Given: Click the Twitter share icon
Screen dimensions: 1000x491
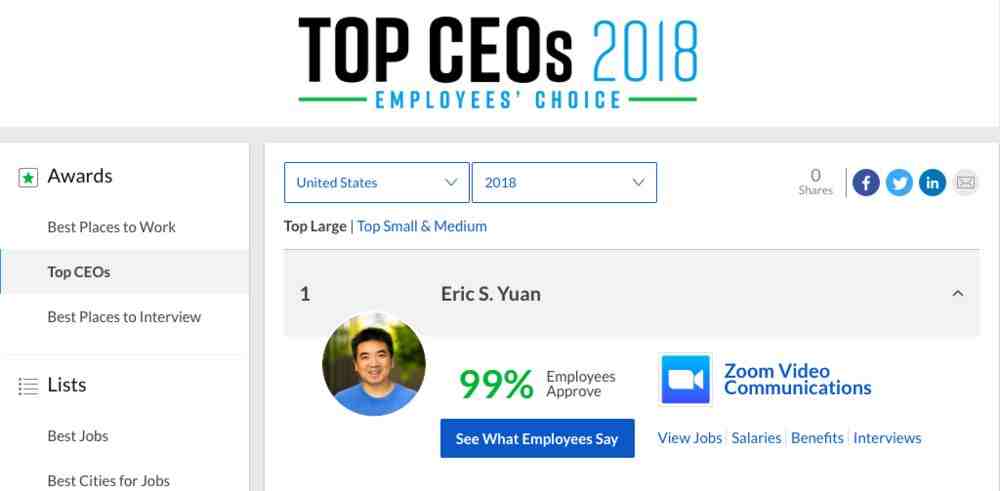Looking at the screenshot, I should (x=899, y=183).
